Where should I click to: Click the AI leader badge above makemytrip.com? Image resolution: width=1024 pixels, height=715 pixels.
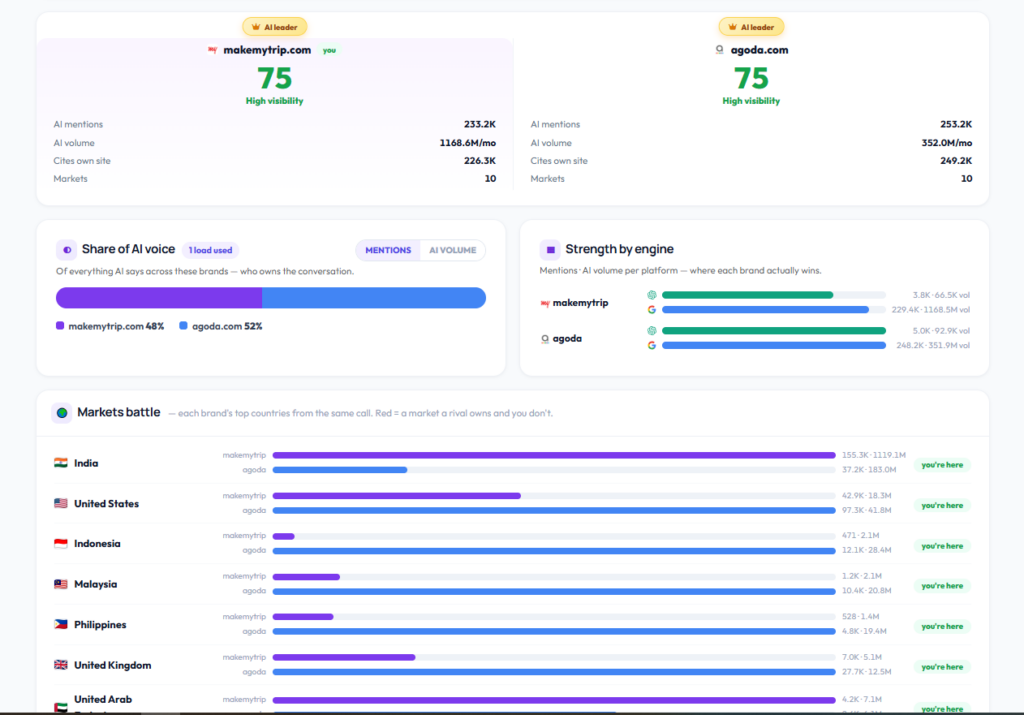click(x=274, y=27)
